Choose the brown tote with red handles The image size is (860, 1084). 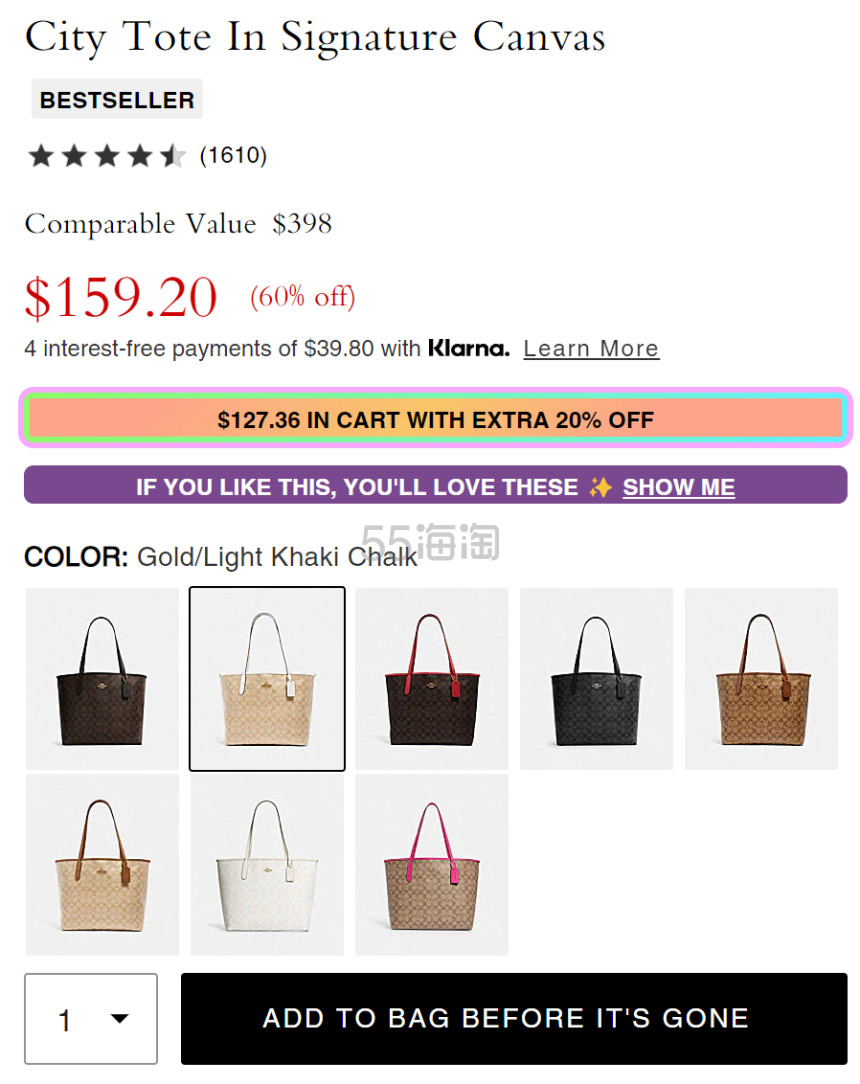431,679
